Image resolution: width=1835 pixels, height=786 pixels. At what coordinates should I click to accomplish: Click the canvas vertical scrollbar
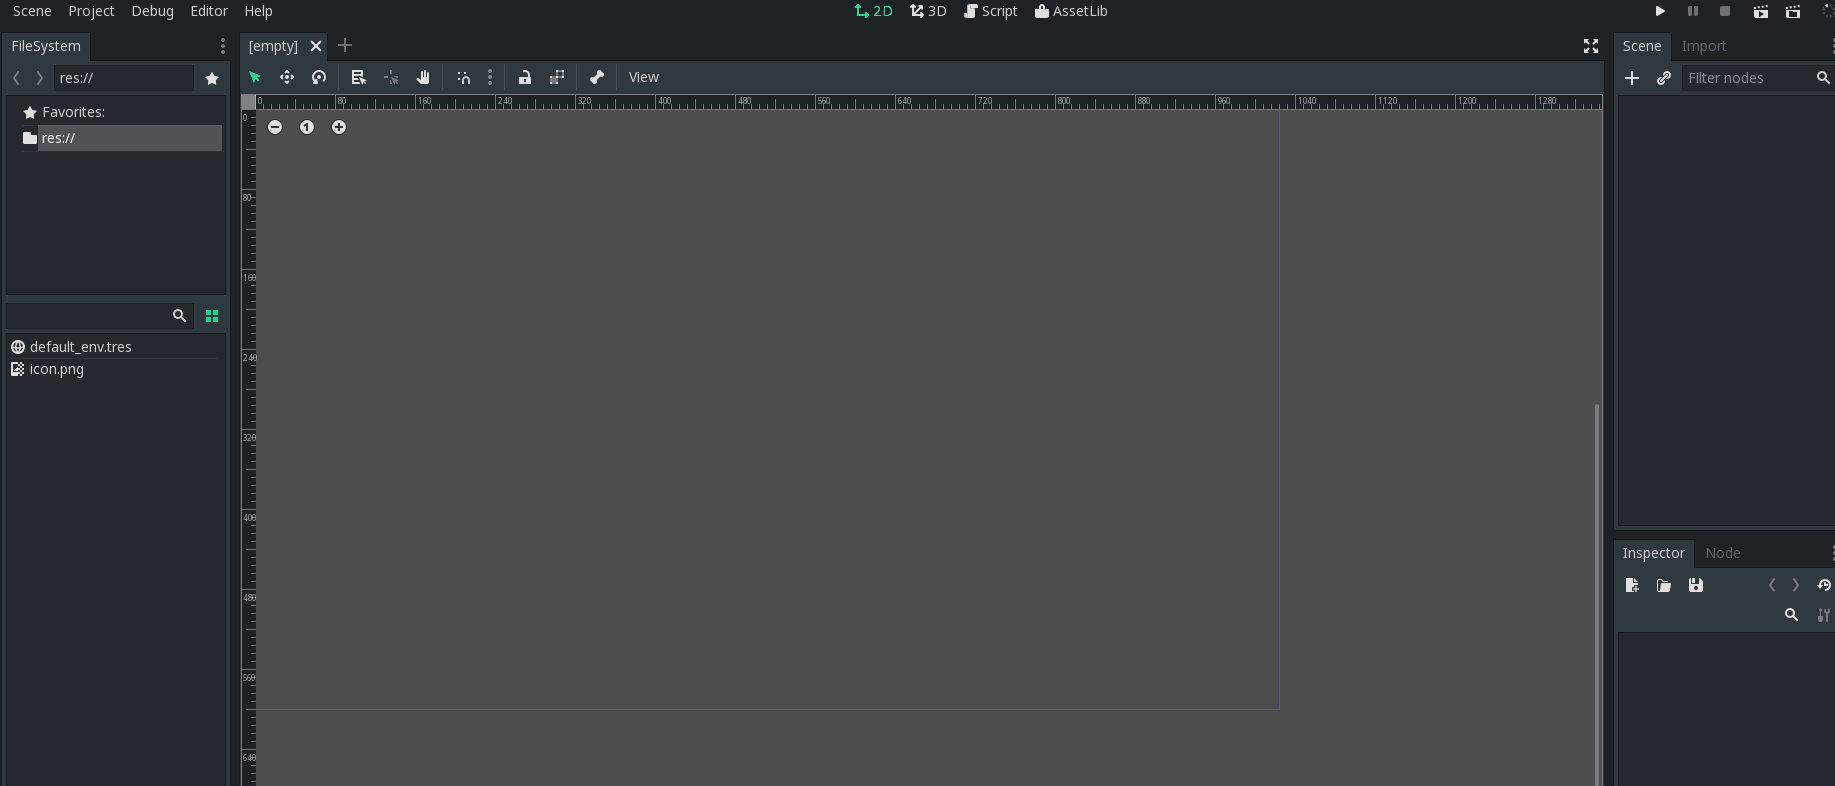pos(1597,594)
